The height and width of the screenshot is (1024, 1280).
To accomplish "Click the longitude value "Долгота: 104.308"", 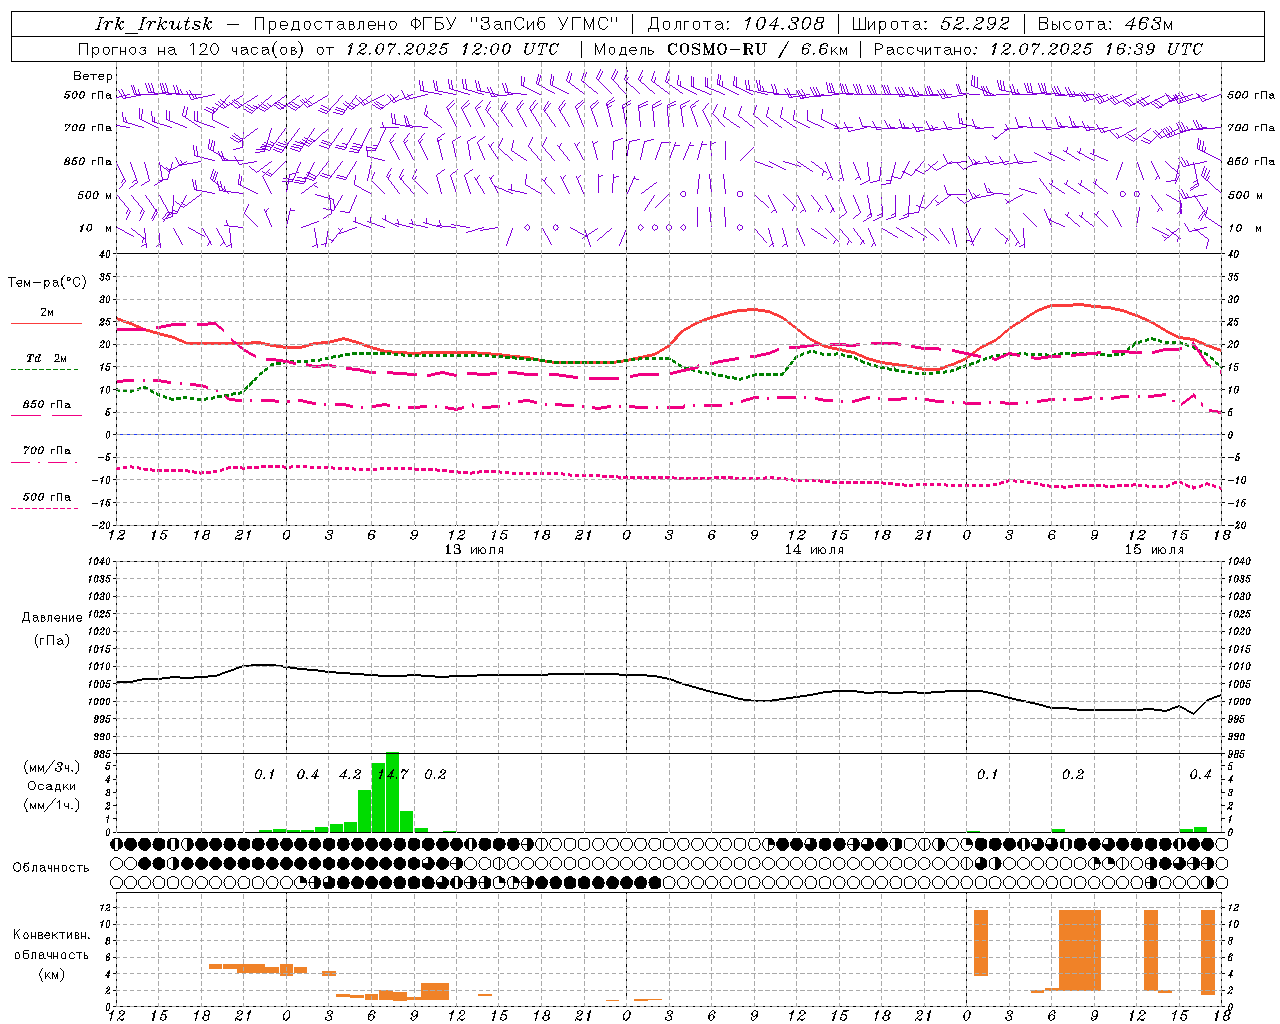I will coord(736,24).
